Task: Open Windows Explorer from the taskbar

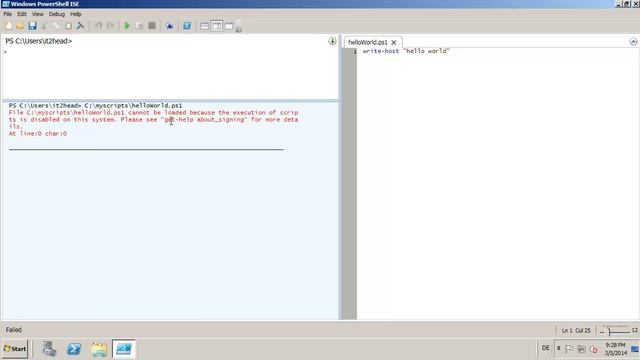Action: coord(99,349)
